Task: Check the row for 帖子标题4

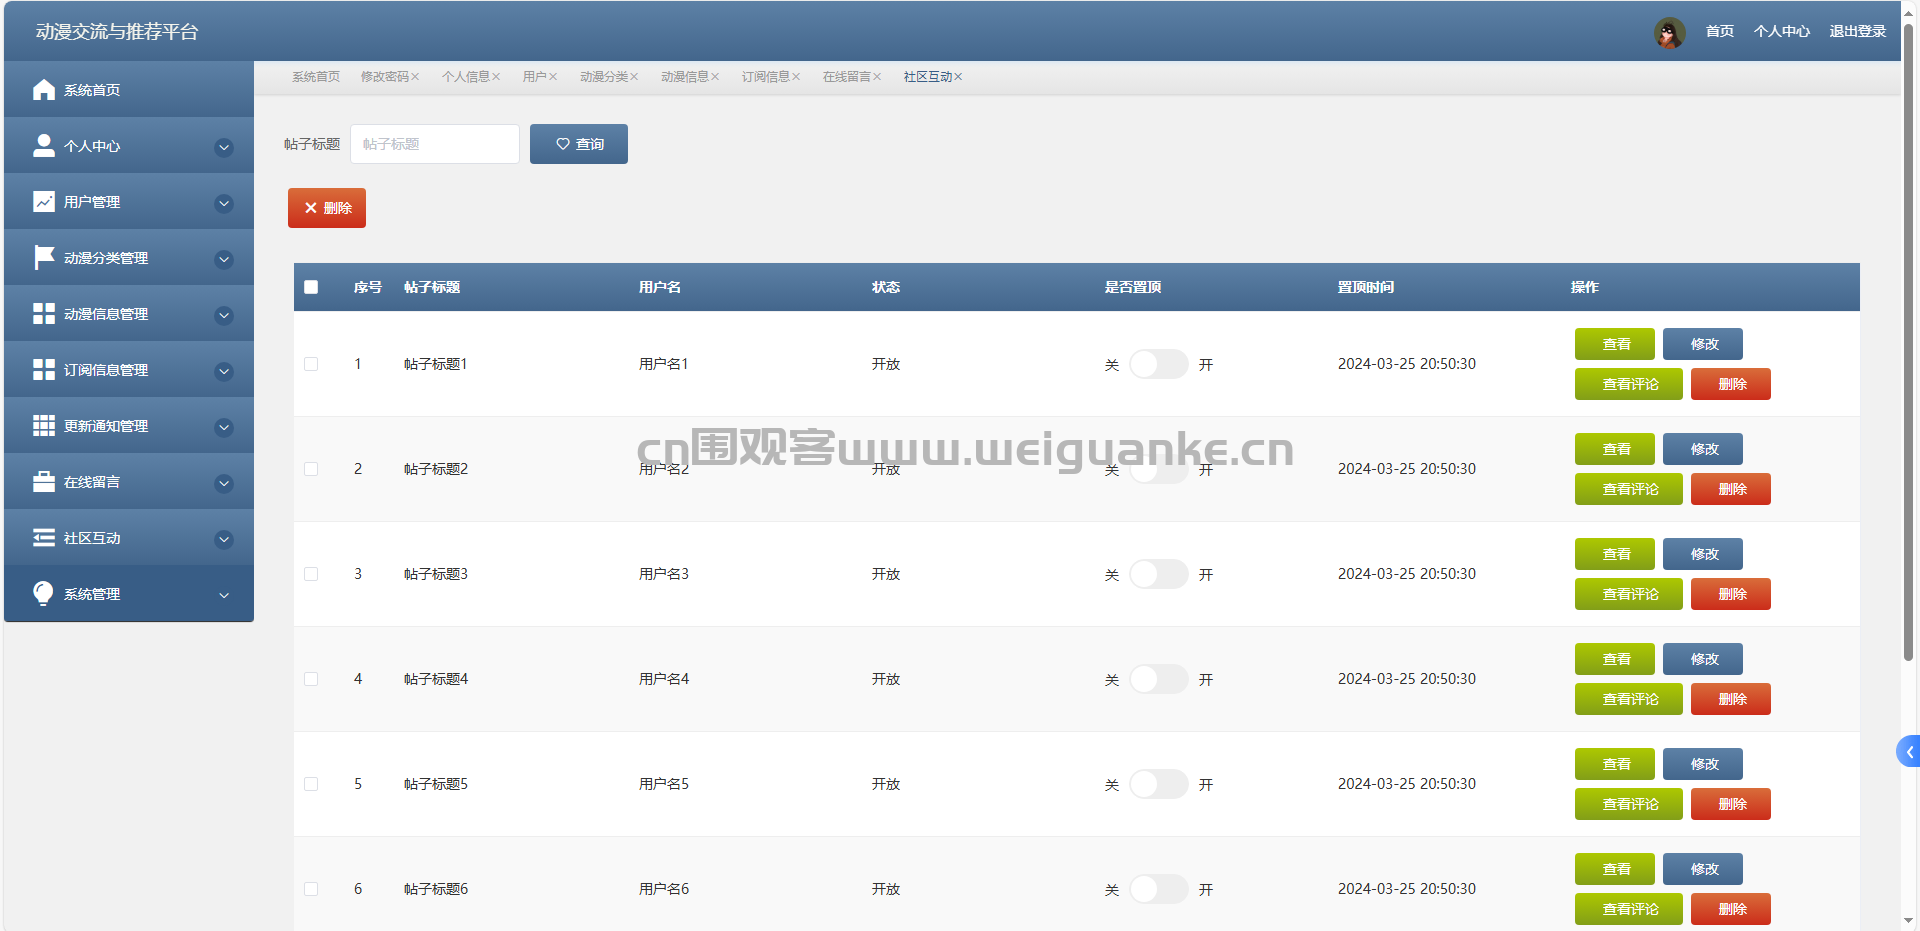Action: [311, 679]
